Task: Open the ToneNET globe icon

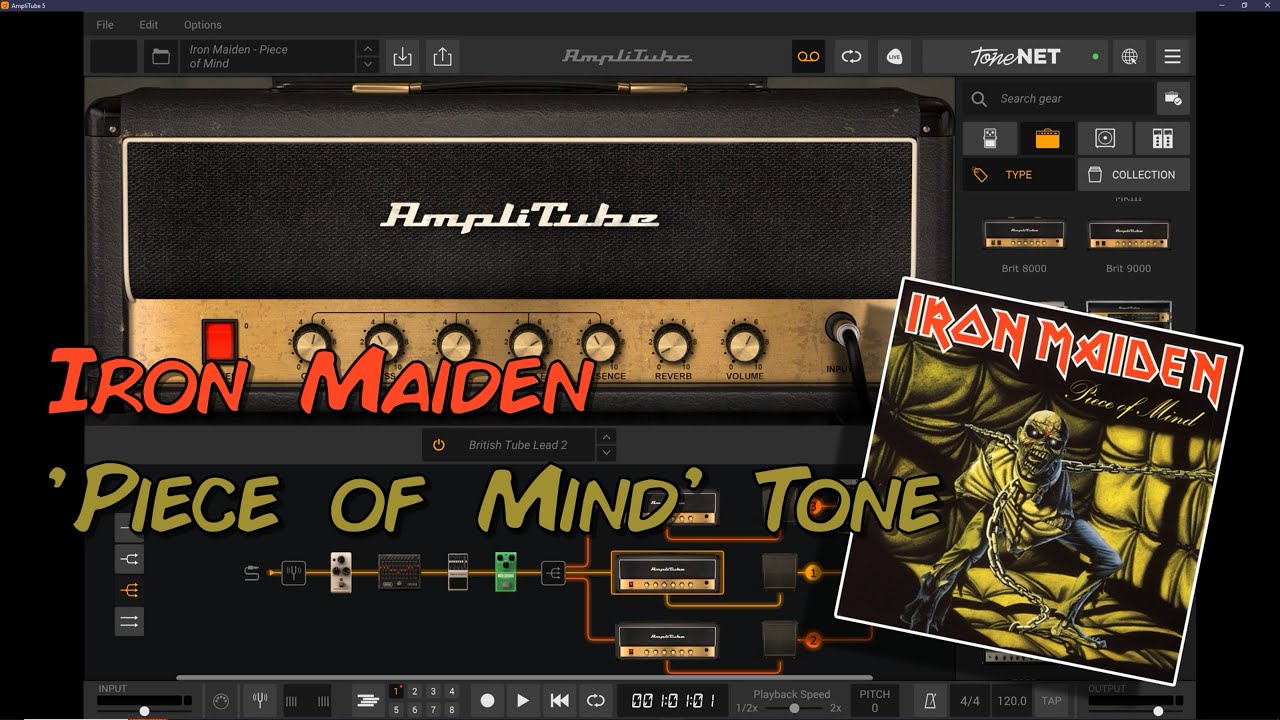Action: (1129, 57)
